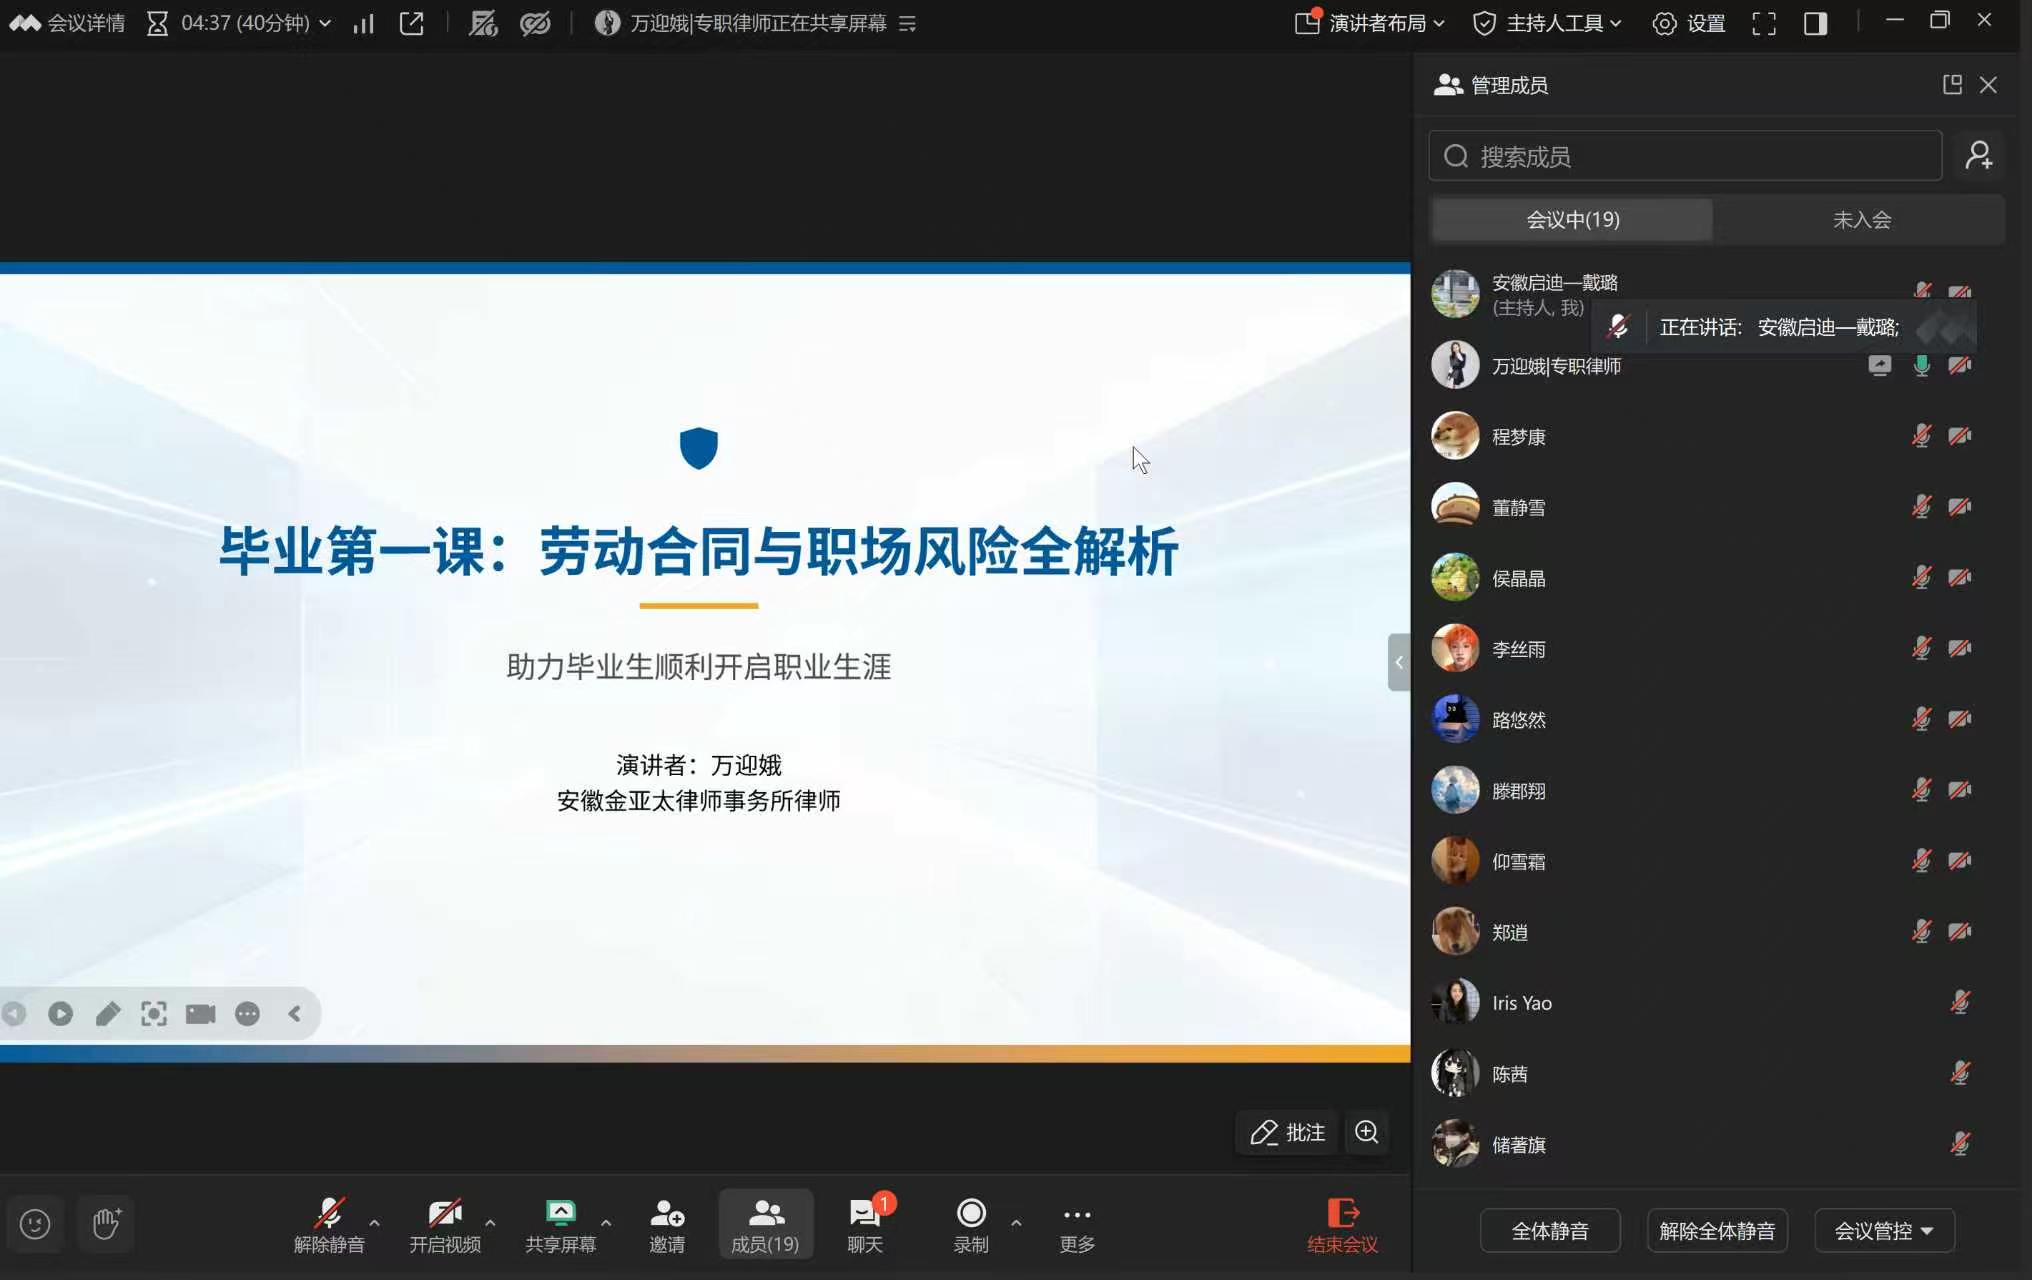Expand the 会议管控 dropdown

1883,1231
